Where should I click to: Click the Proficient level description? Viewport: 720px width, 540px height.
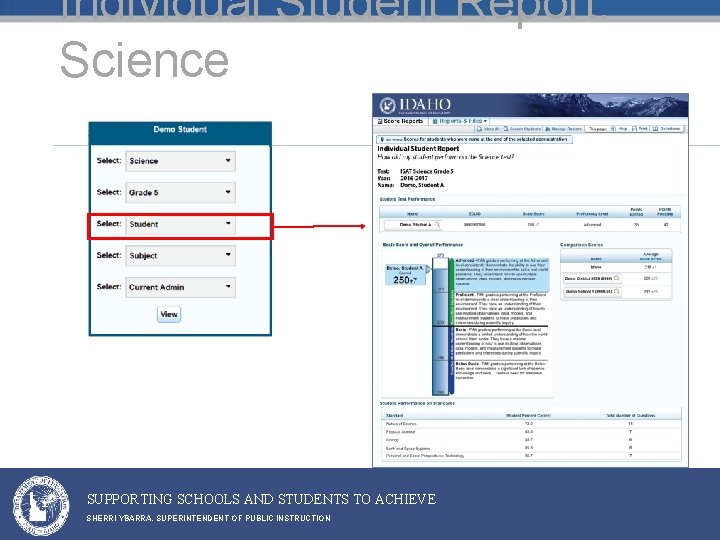click(501, 309)
